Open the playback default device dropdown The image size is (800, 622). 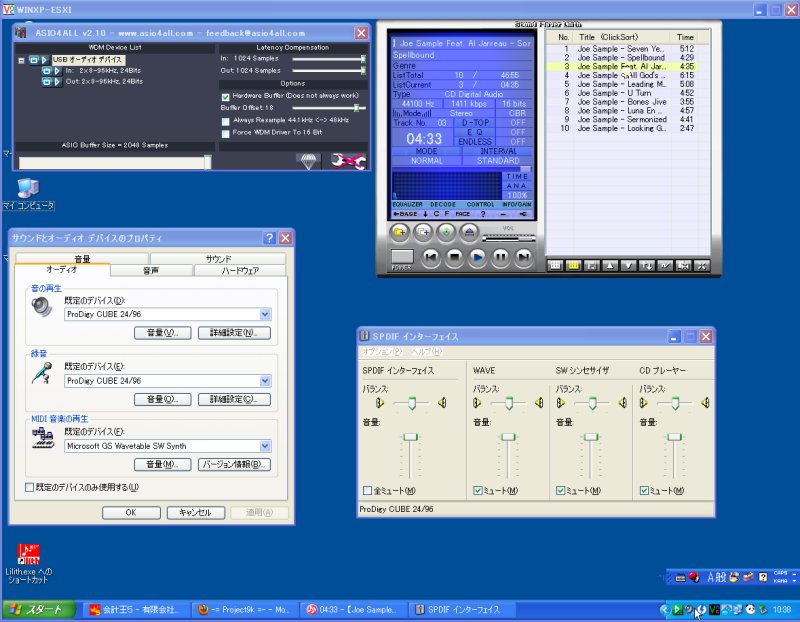coord(265,314)
